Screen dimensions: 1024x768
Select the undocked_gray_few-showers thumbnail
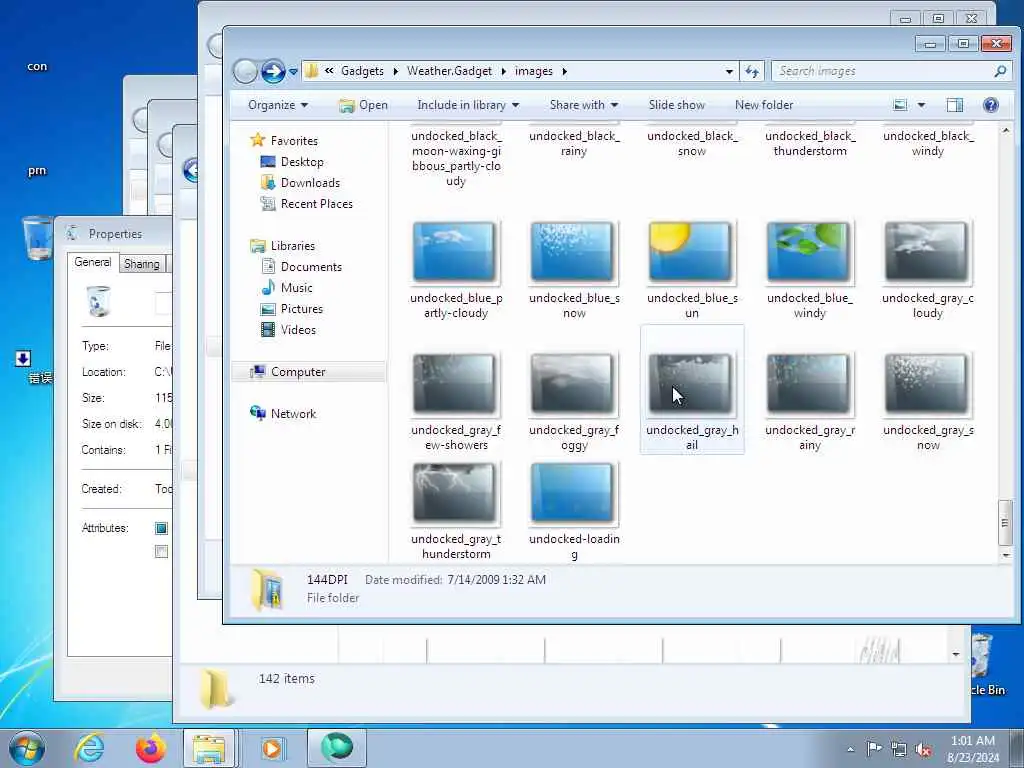(x=455, y=384)
